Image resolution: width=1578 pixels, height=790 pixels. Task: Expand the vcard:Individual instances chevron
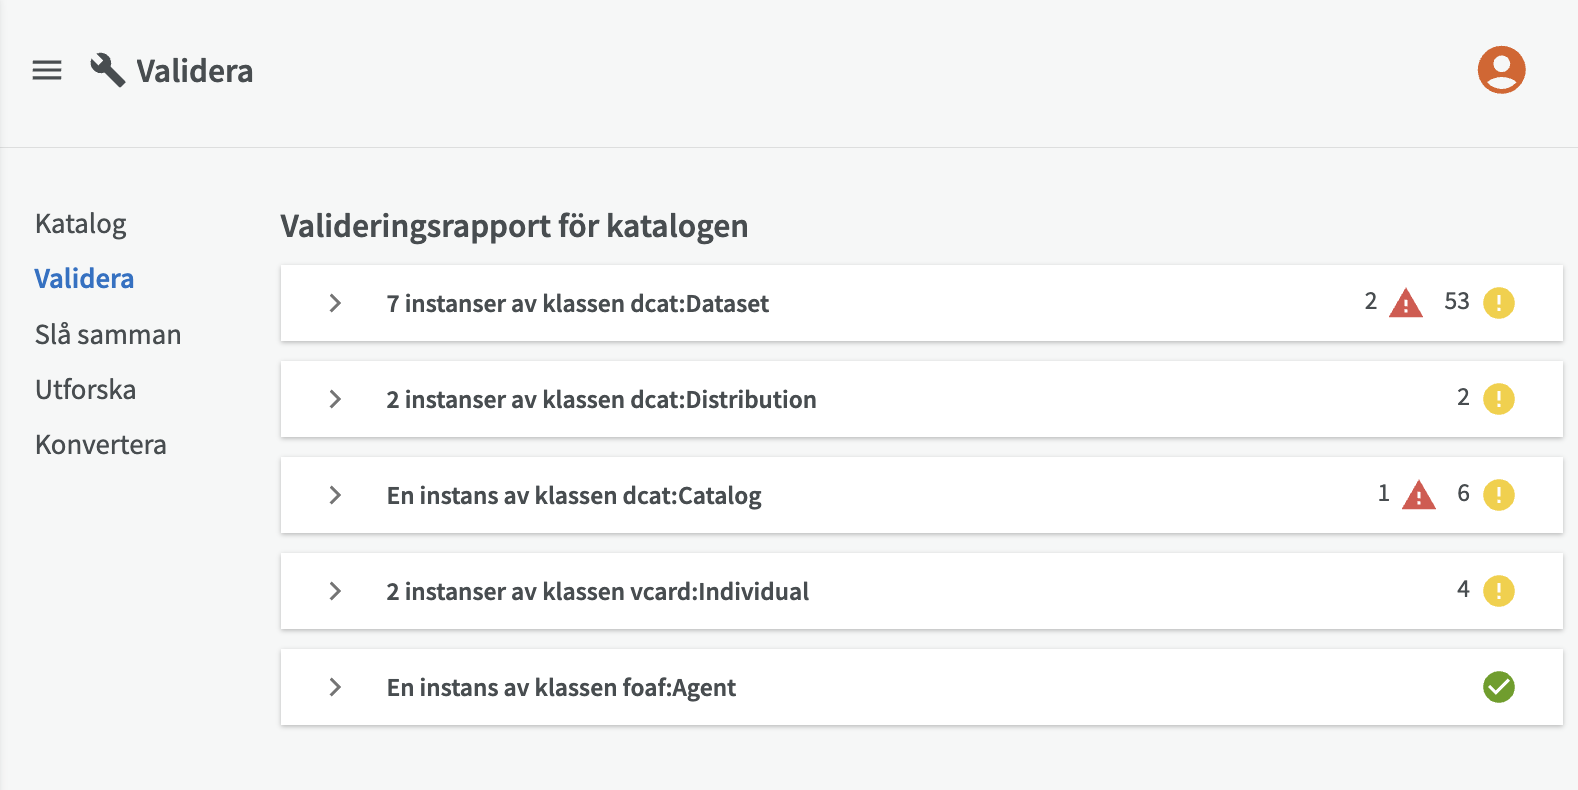pyautogui.click(x=335, y=591)
